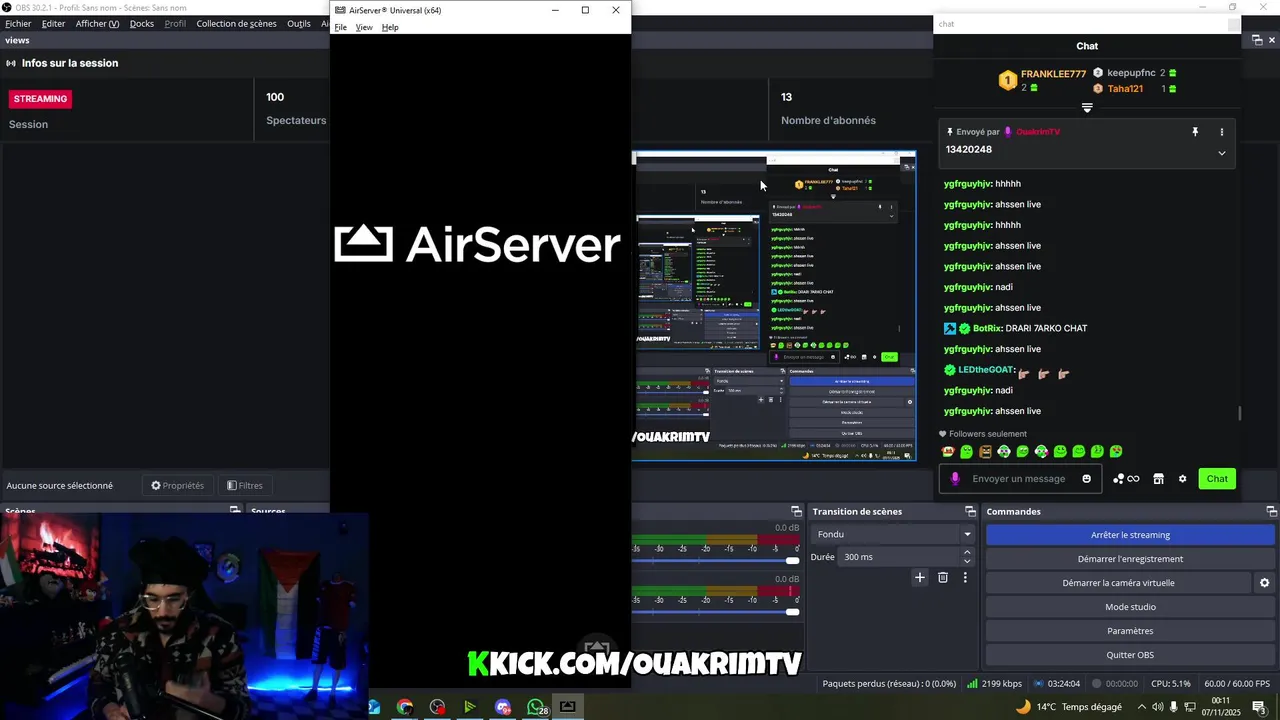Click 'Quitter OBS' button
The image size is (1280, 720).
pos(1130,655)
